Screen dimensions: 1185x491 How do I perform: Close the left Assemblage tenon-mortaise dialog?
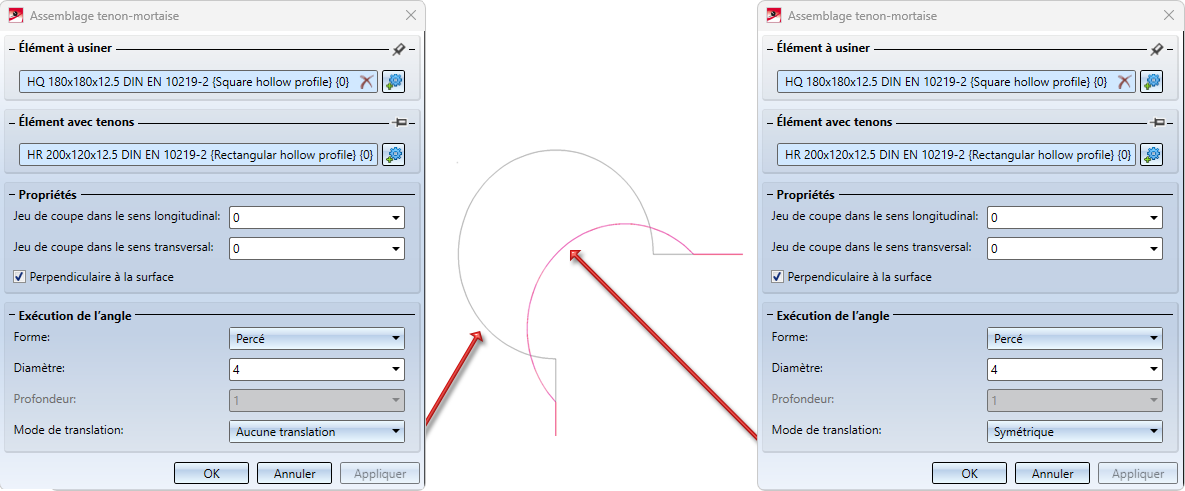(410, 15)
